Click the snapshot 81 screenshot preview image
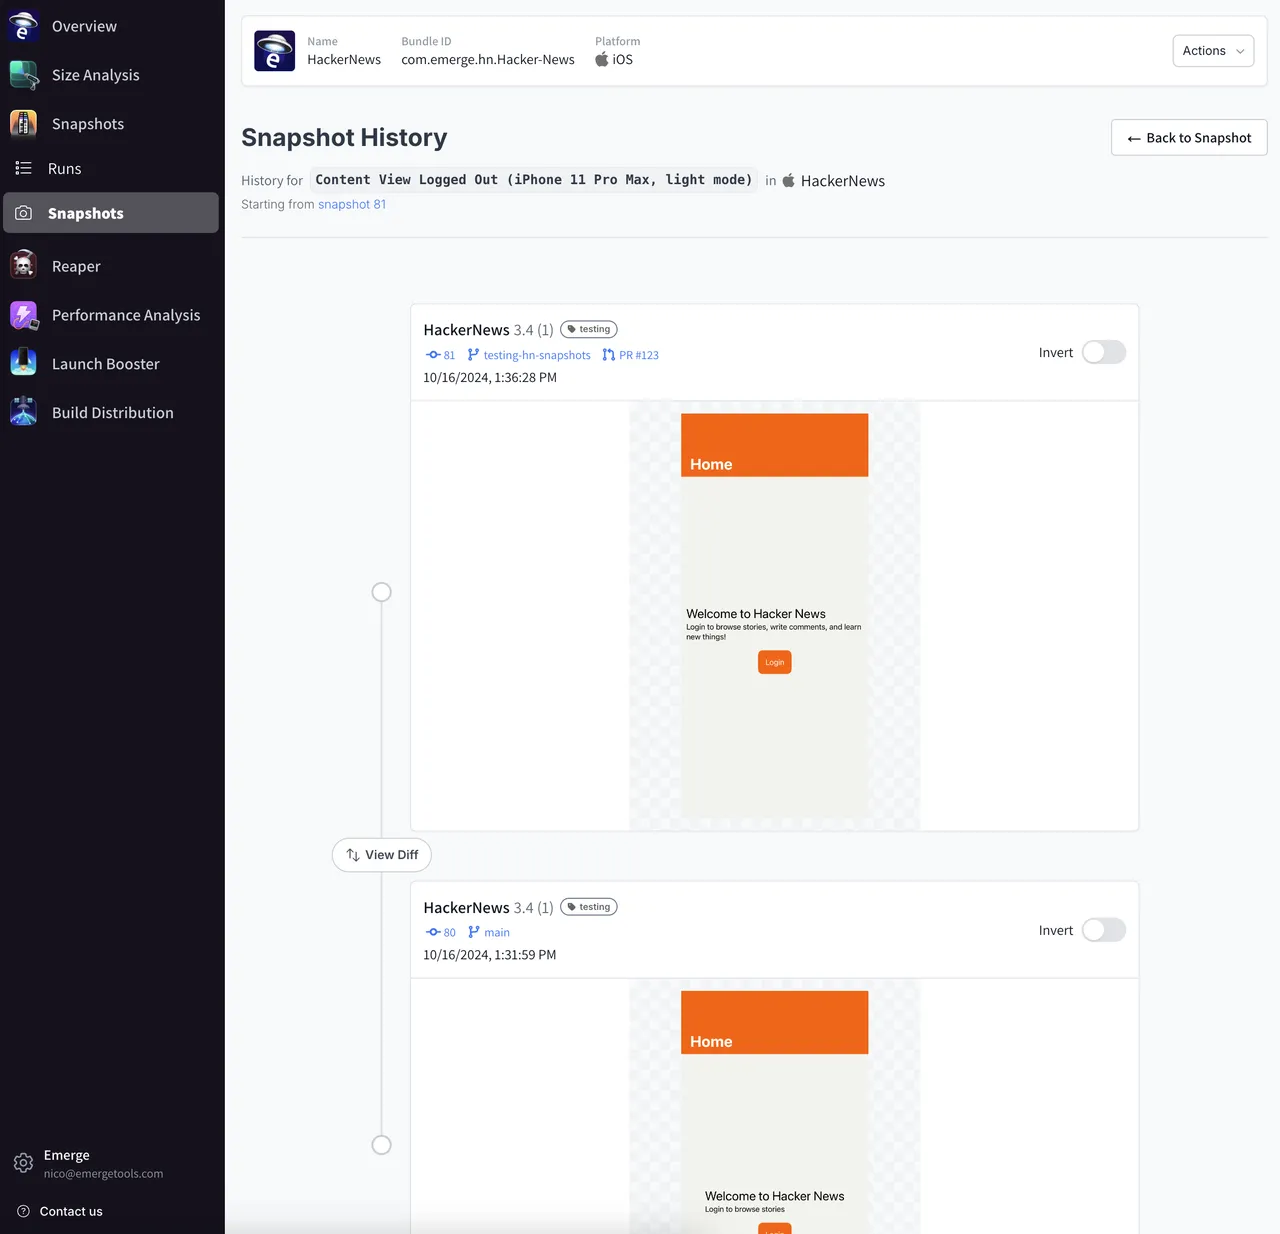This screenshot has width=1280, height=1234. [x=775, y=616]
